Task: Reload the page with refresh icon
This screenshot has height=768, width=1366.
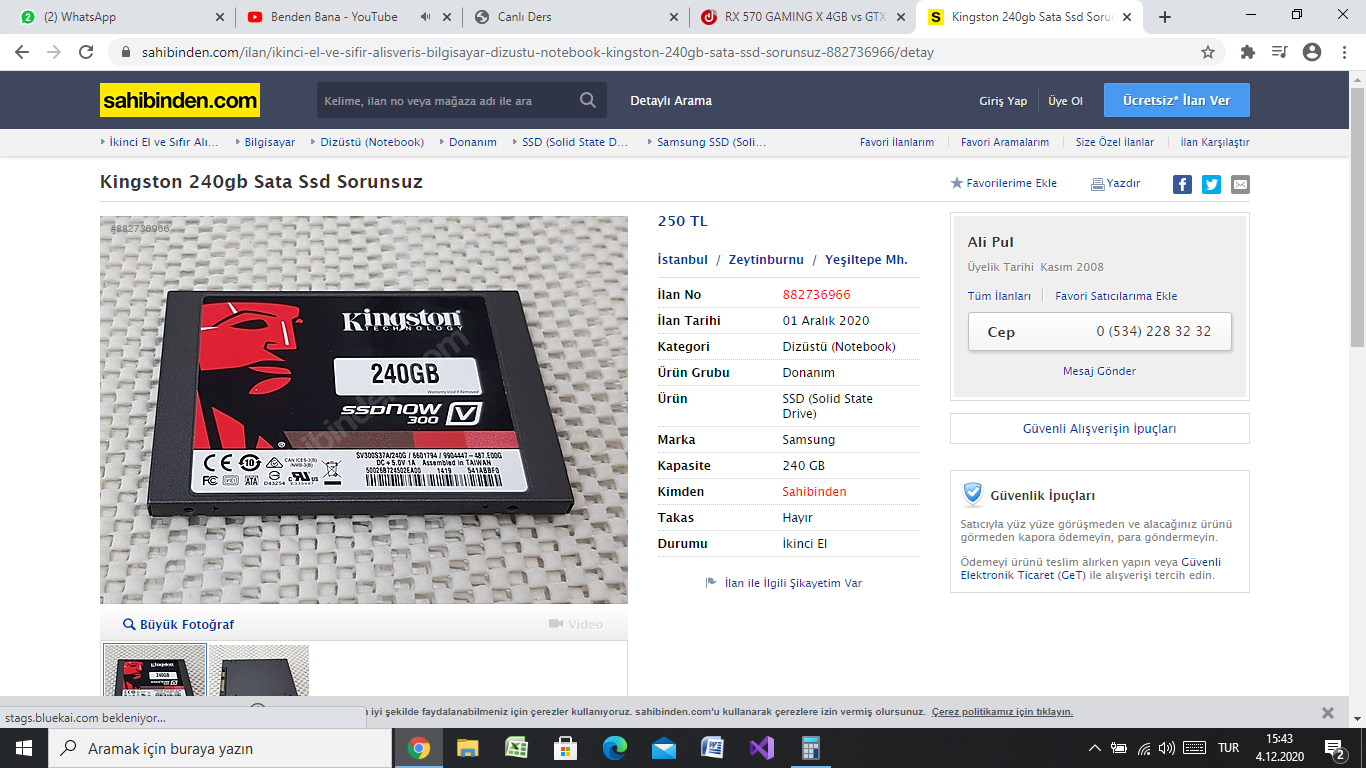Action: pyautogui.click(x=86, y=52)
